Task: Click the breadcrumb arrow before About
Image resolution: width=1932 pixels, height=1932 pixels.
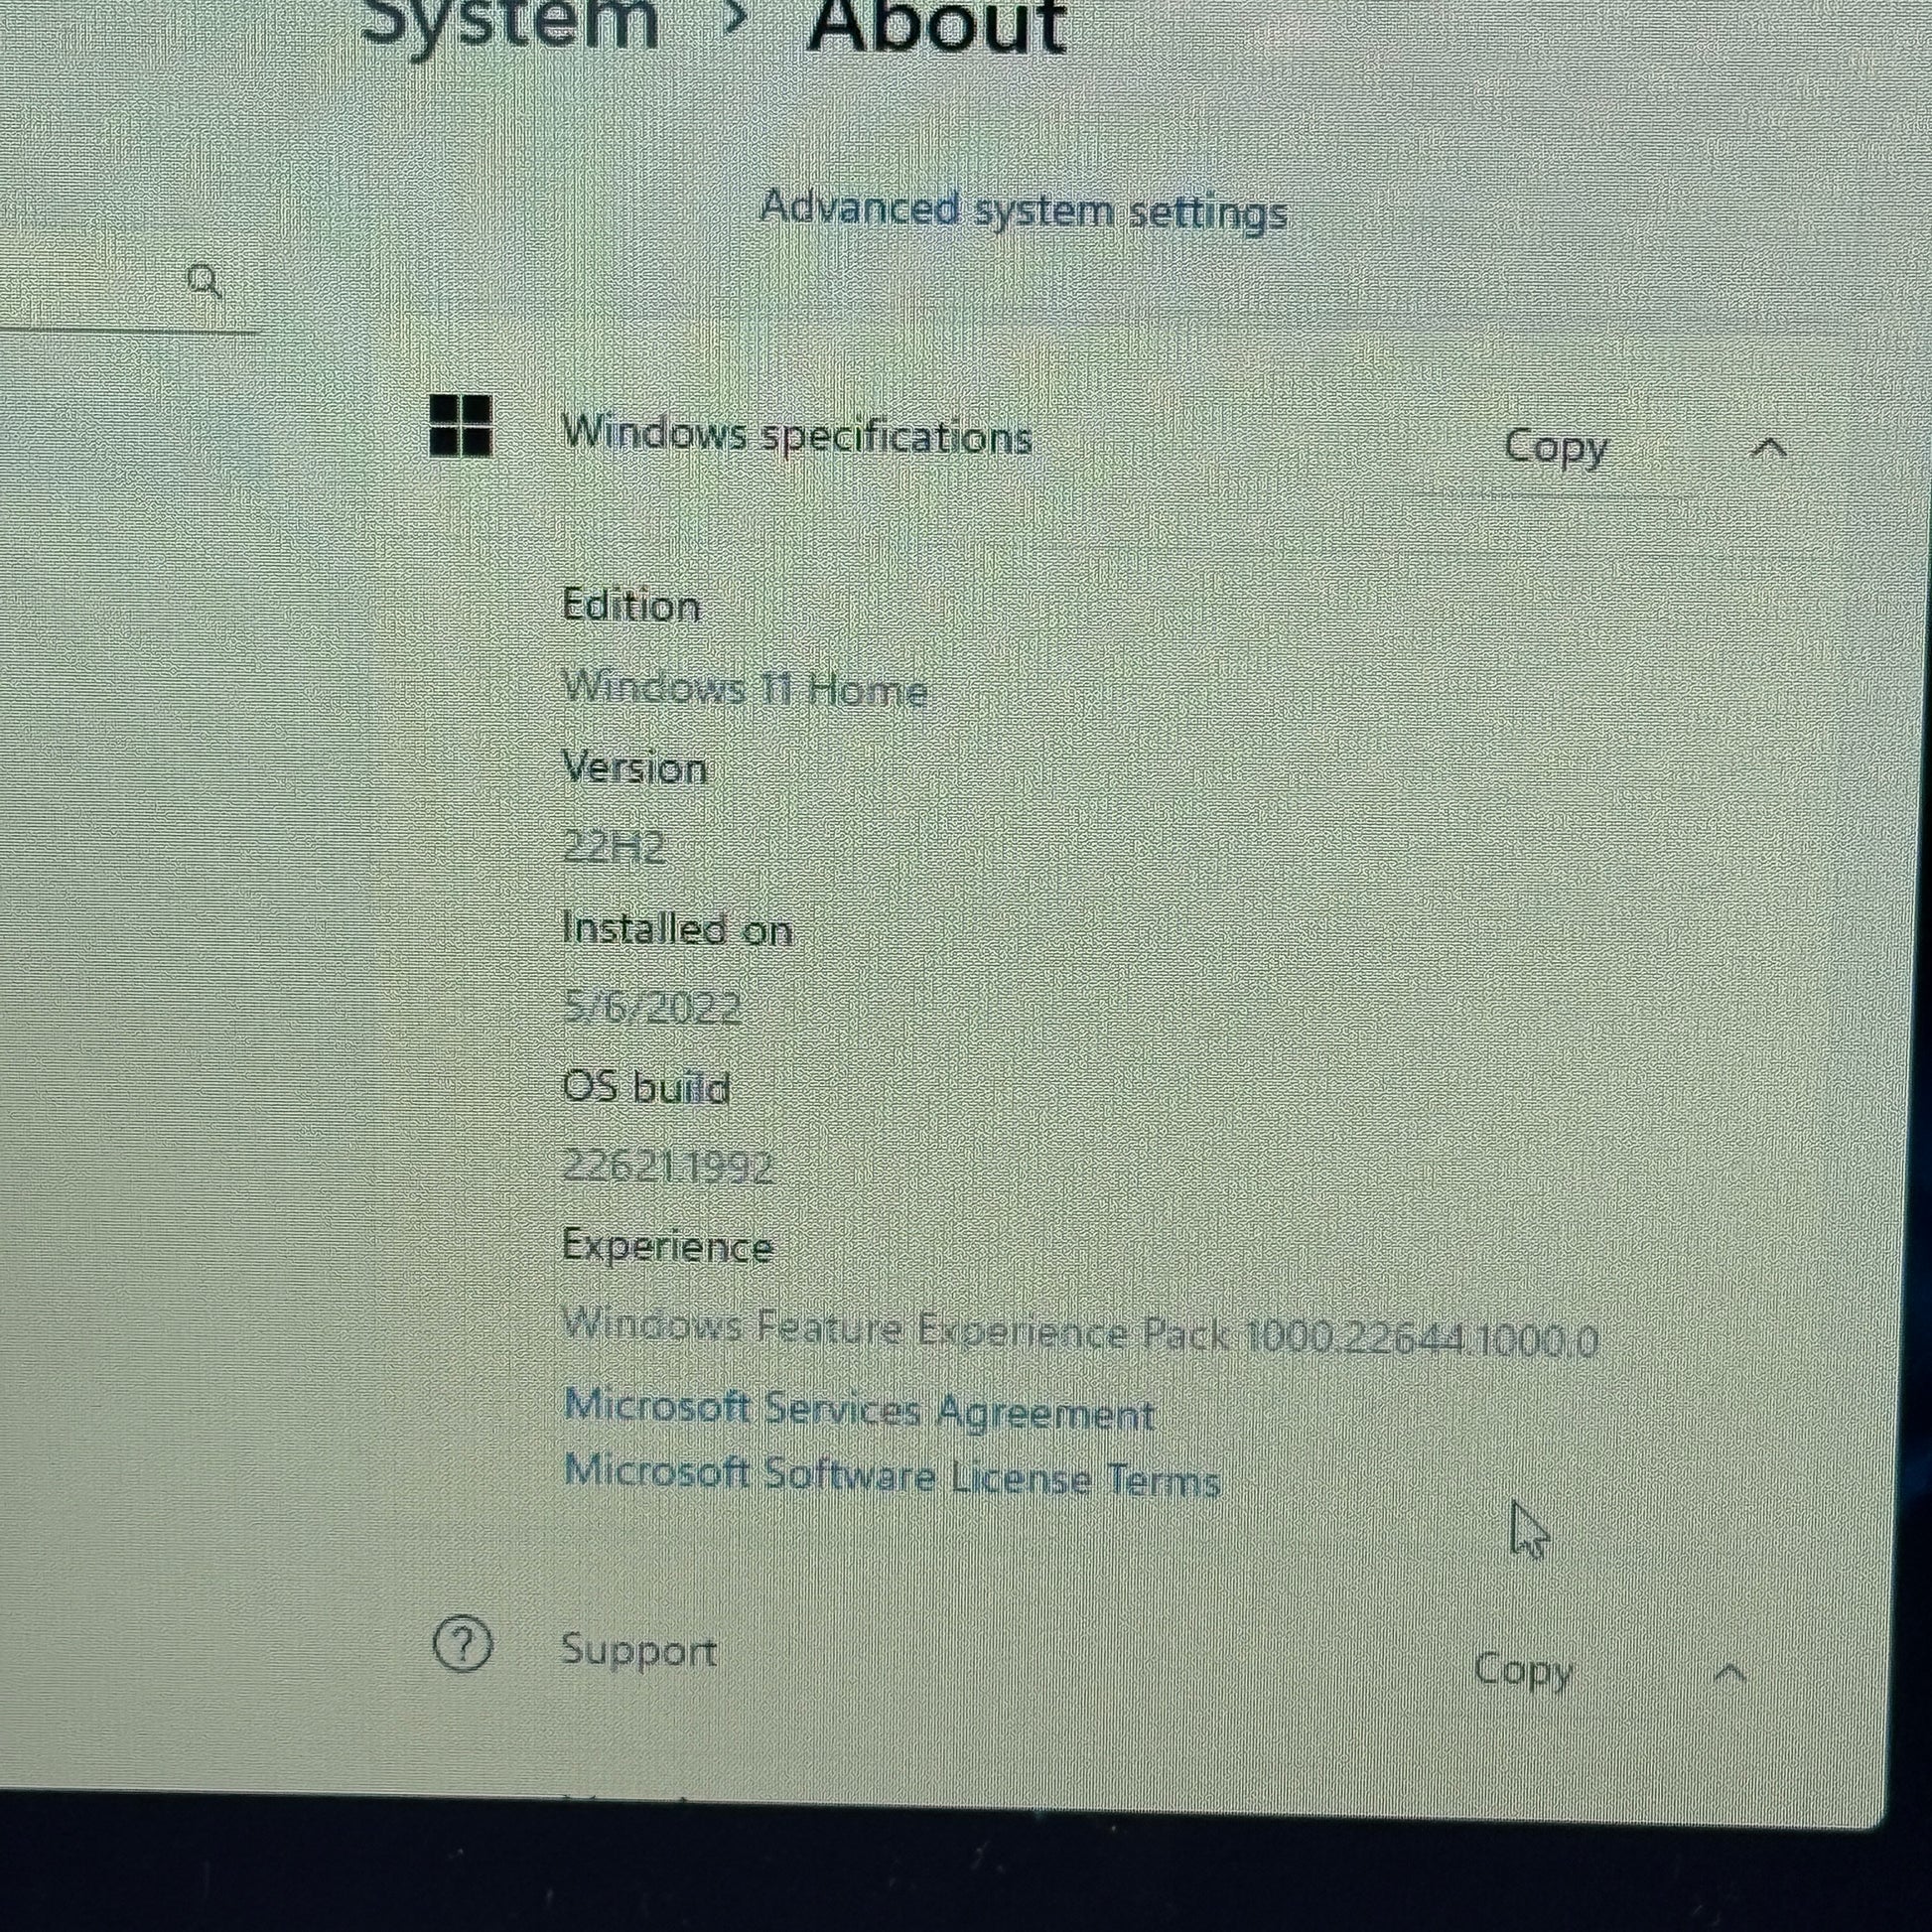Action: pyautogui.click(x=733, y=18)
